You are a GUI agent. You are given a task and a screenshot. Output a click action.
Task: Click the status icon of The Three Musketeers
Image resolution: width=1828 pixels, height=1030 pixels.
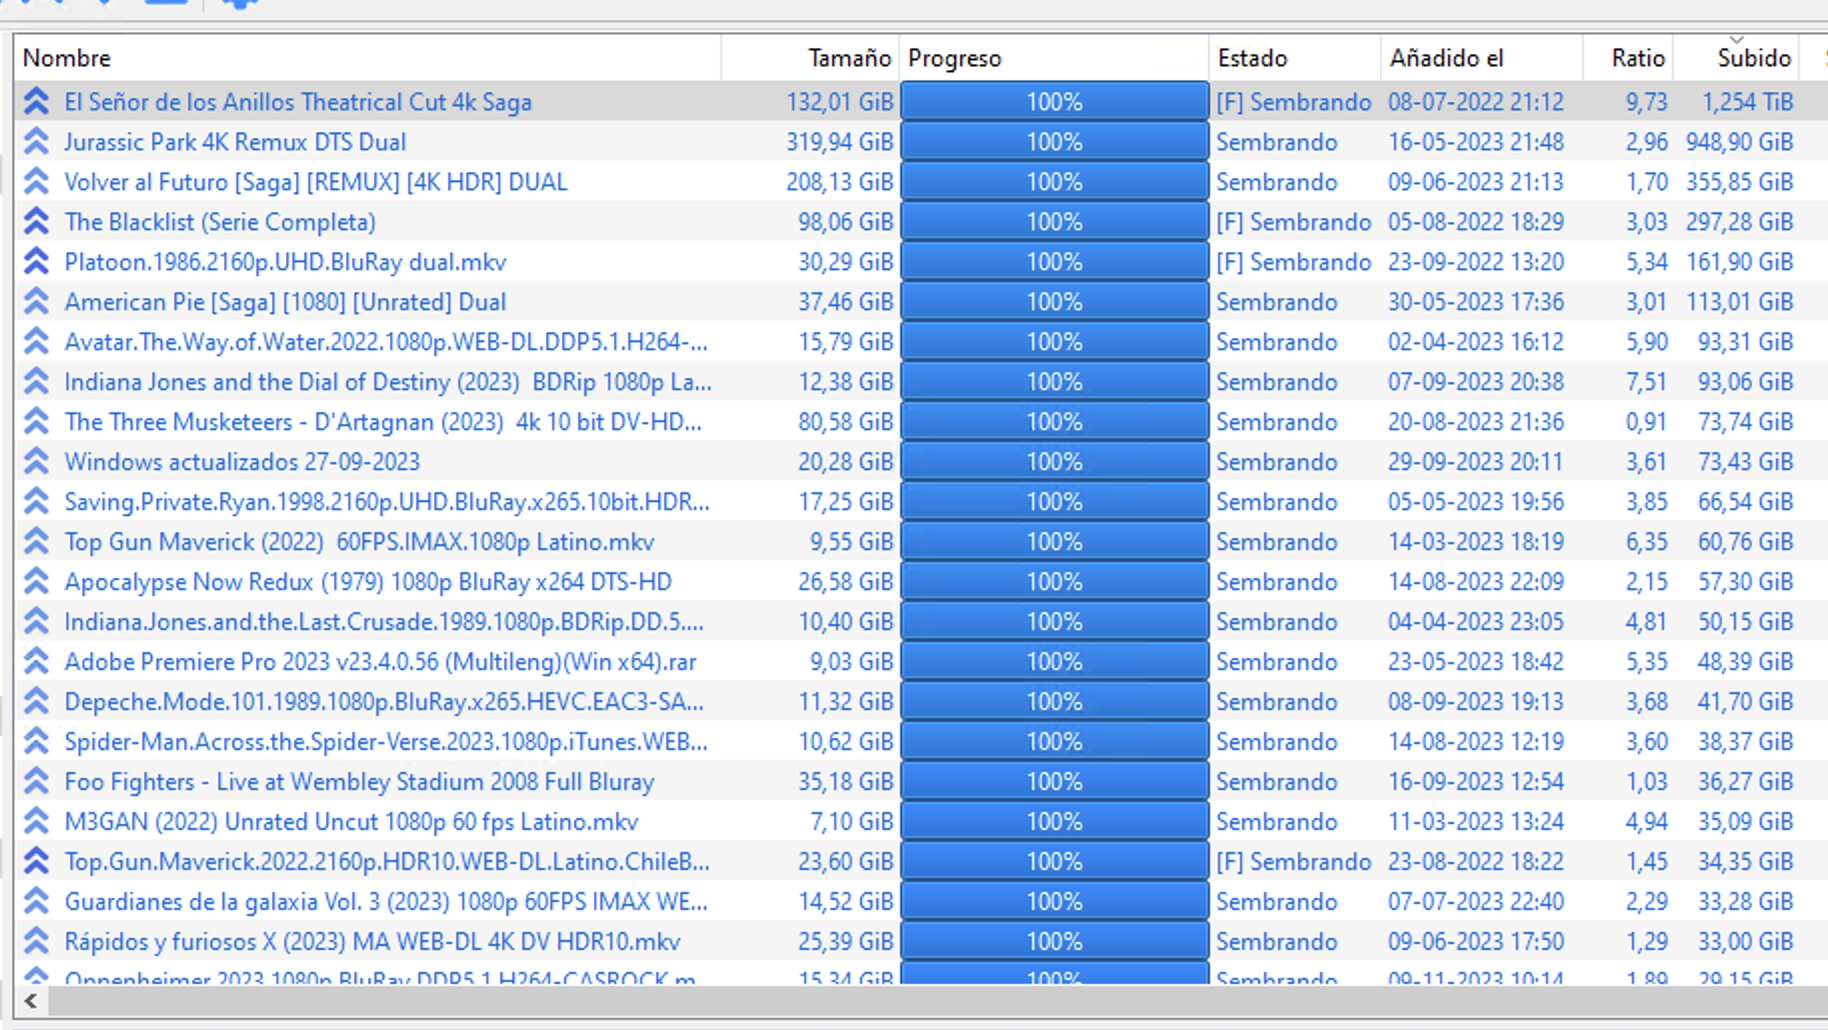click(x=36, y=421)
